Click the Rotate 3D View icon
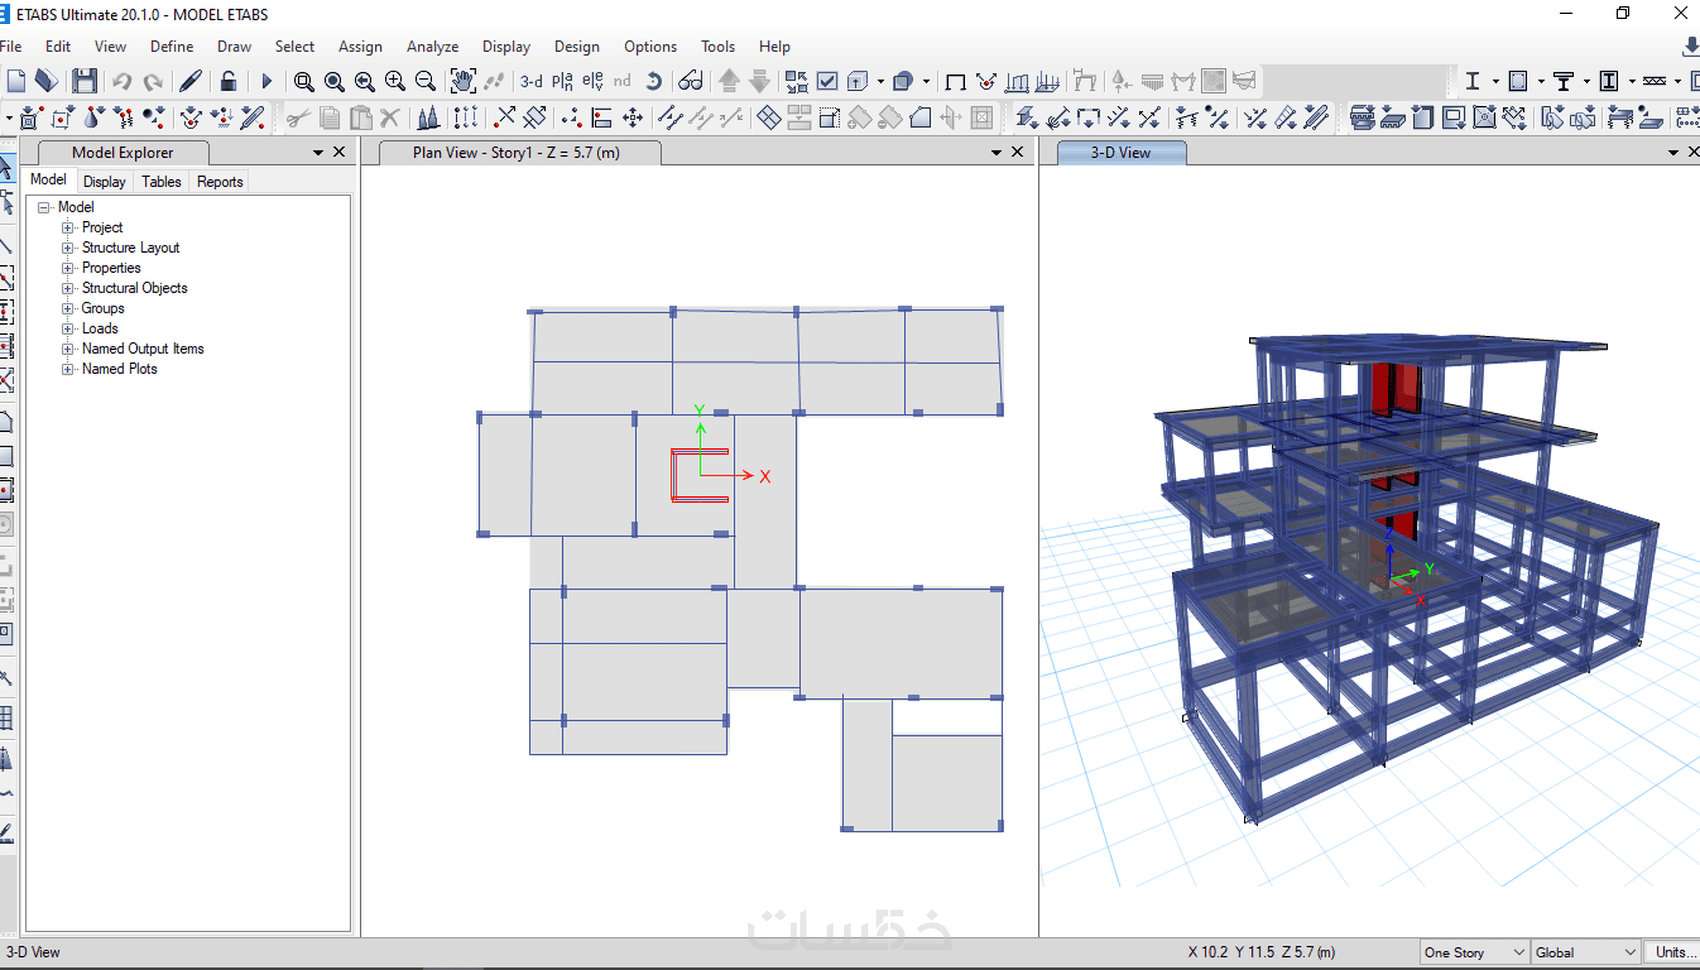The image size is (1700, 970). 654,81
